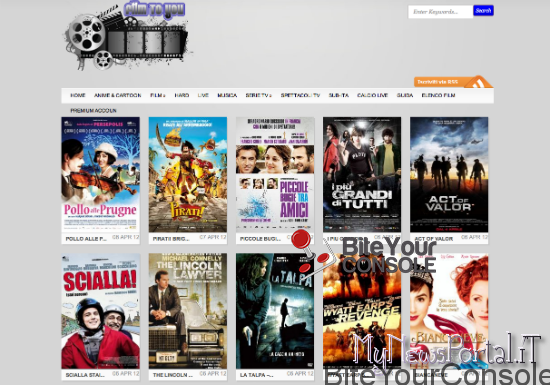
Task: Expand the FILM dropdown menu
Action: [157, 95]
